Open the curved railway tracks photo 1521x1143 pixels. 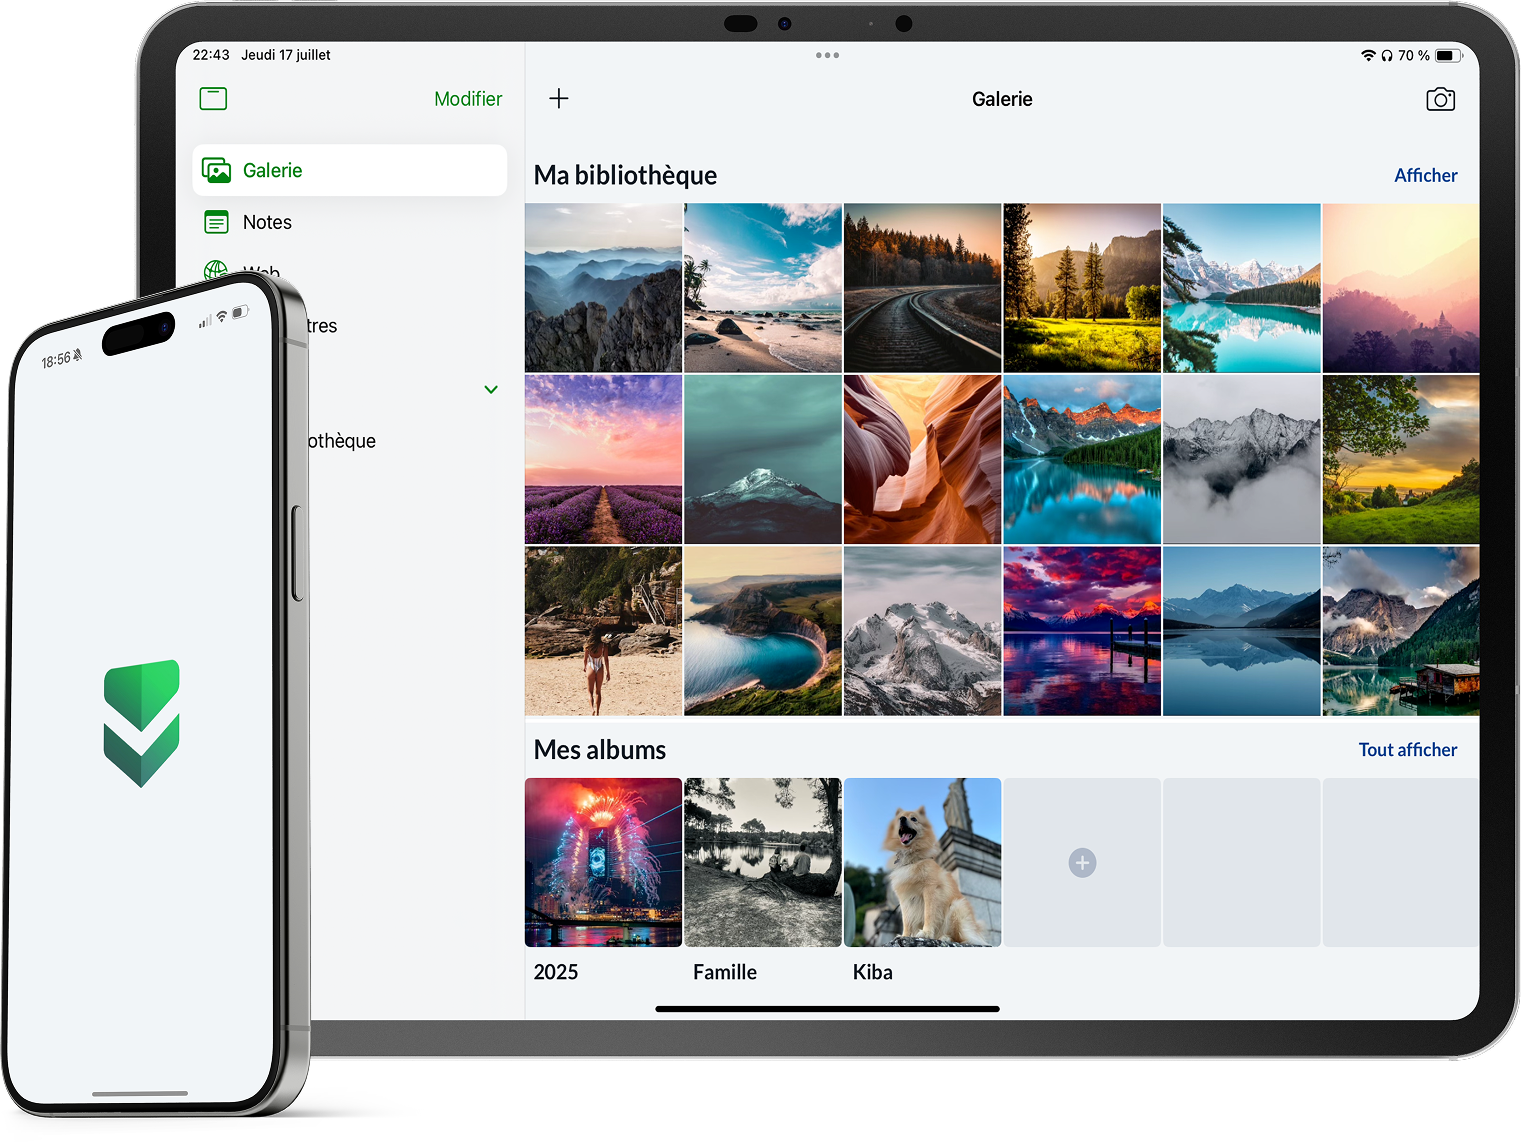(x=923, y=288)
